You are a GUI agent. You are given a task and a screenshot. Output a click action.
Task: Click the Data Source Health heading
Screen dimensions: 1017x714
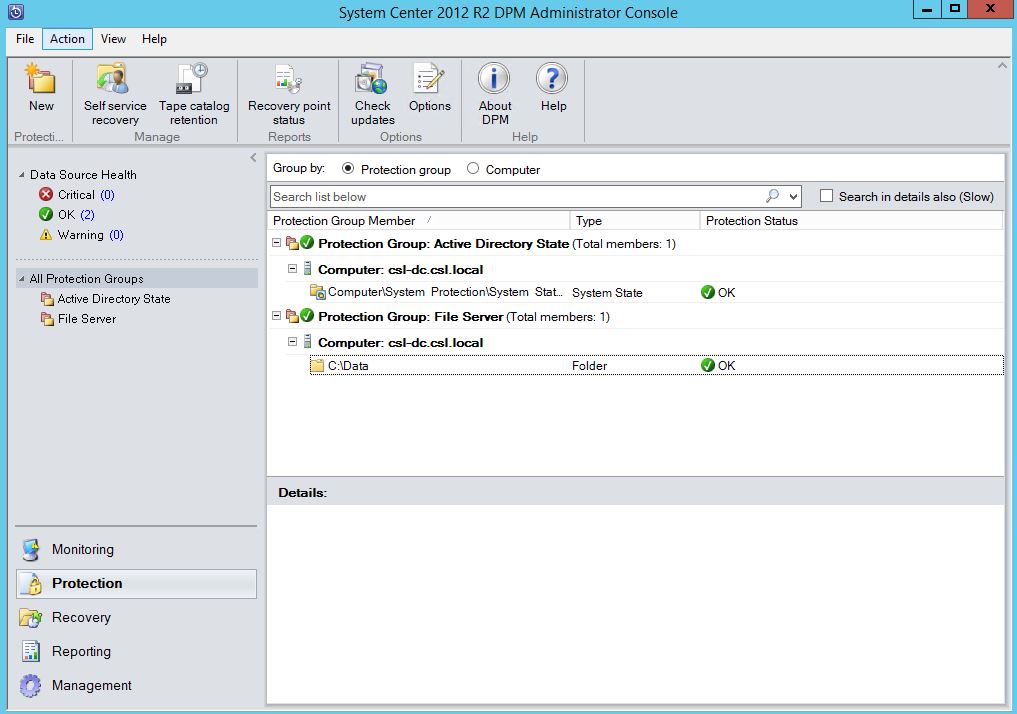pos(83,175)
